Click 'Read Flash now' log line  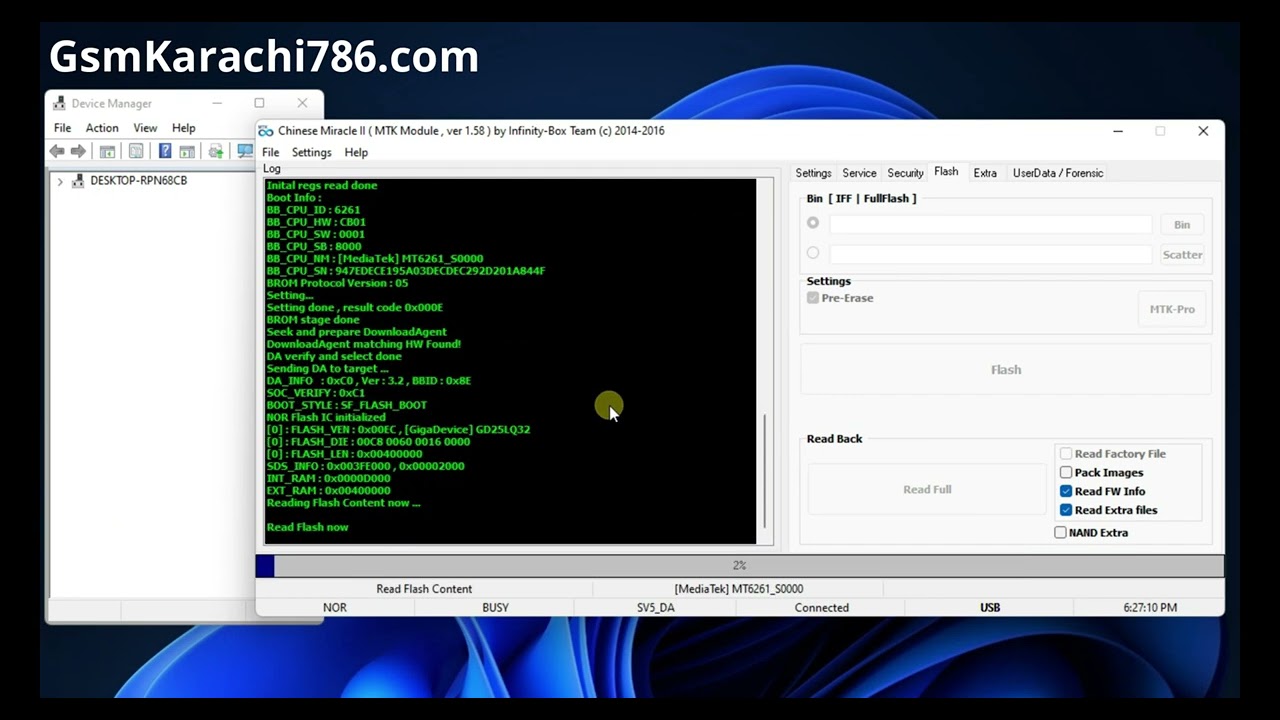(x=307, y=527)
